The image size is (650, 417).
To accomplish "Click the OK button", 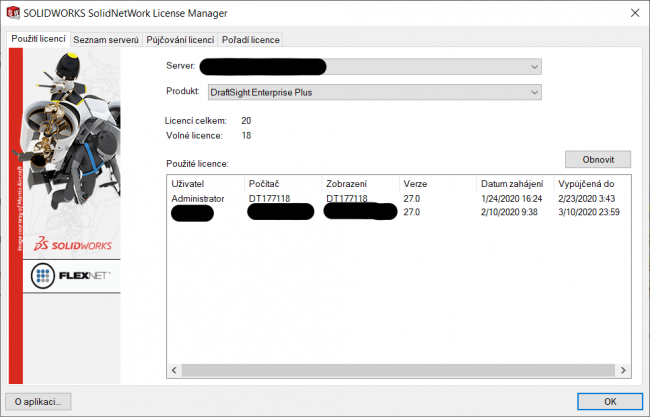I will point(611,401).
